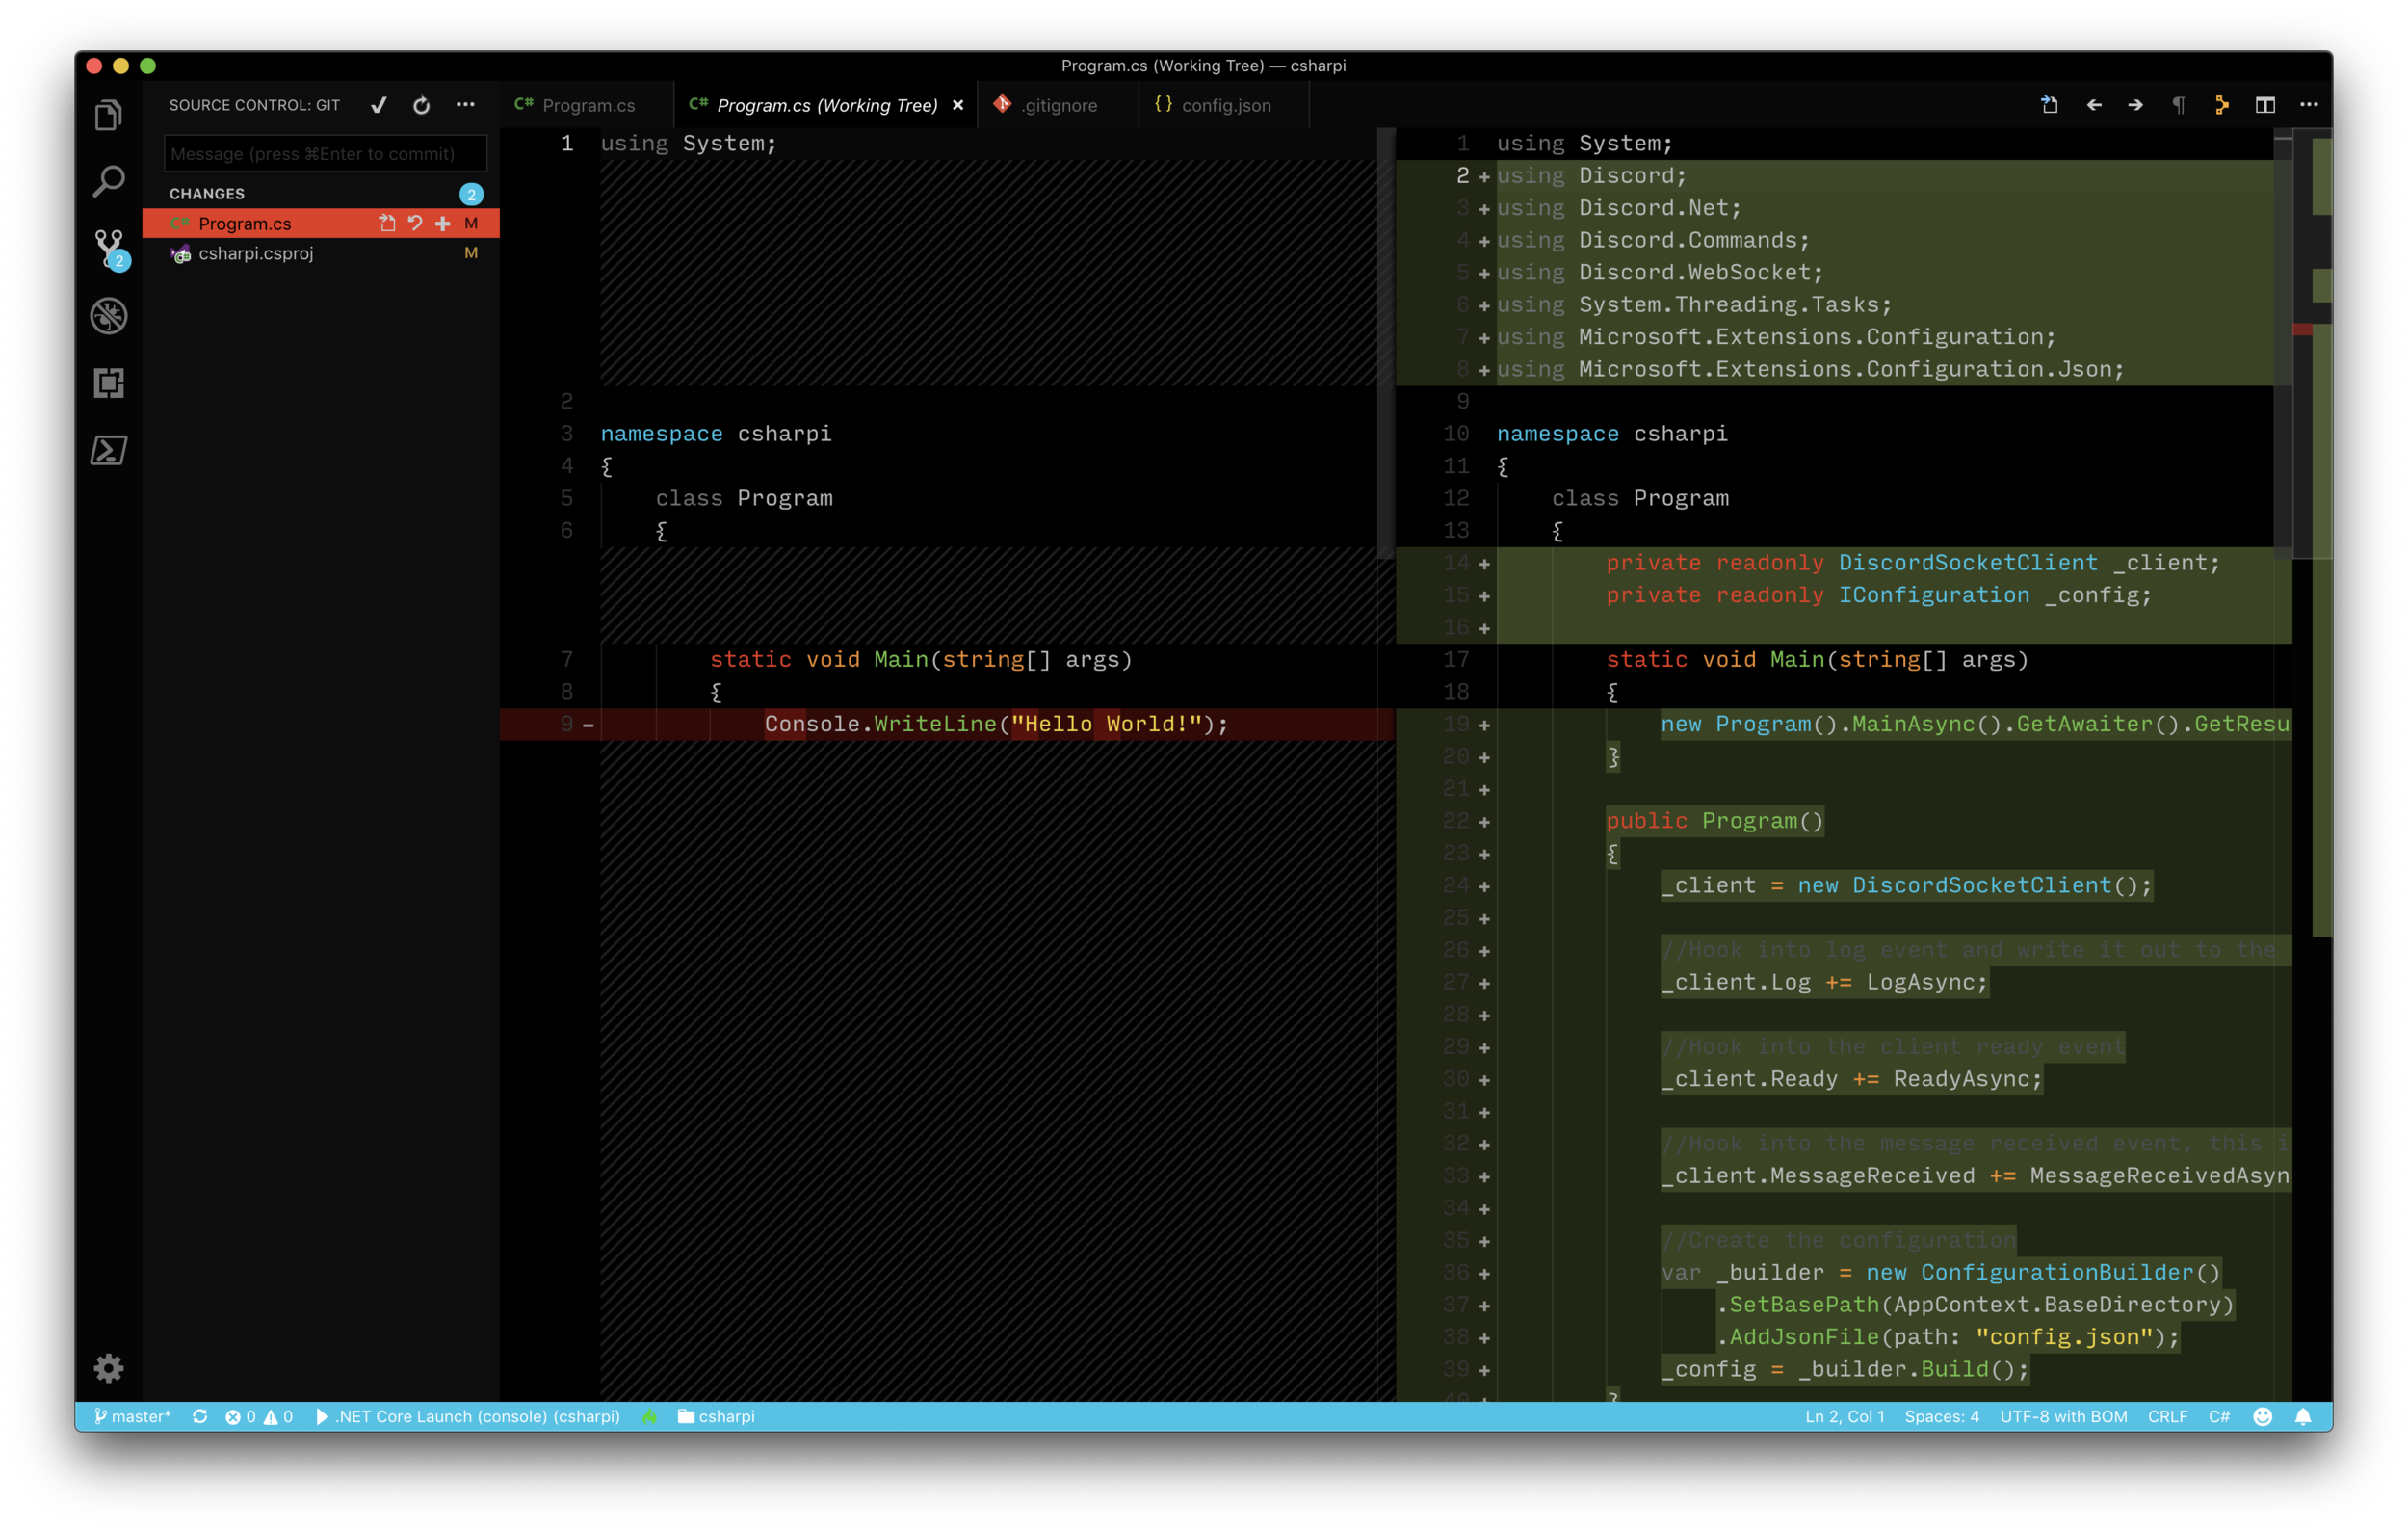Refresh the source control panel

tap(421, 105)
